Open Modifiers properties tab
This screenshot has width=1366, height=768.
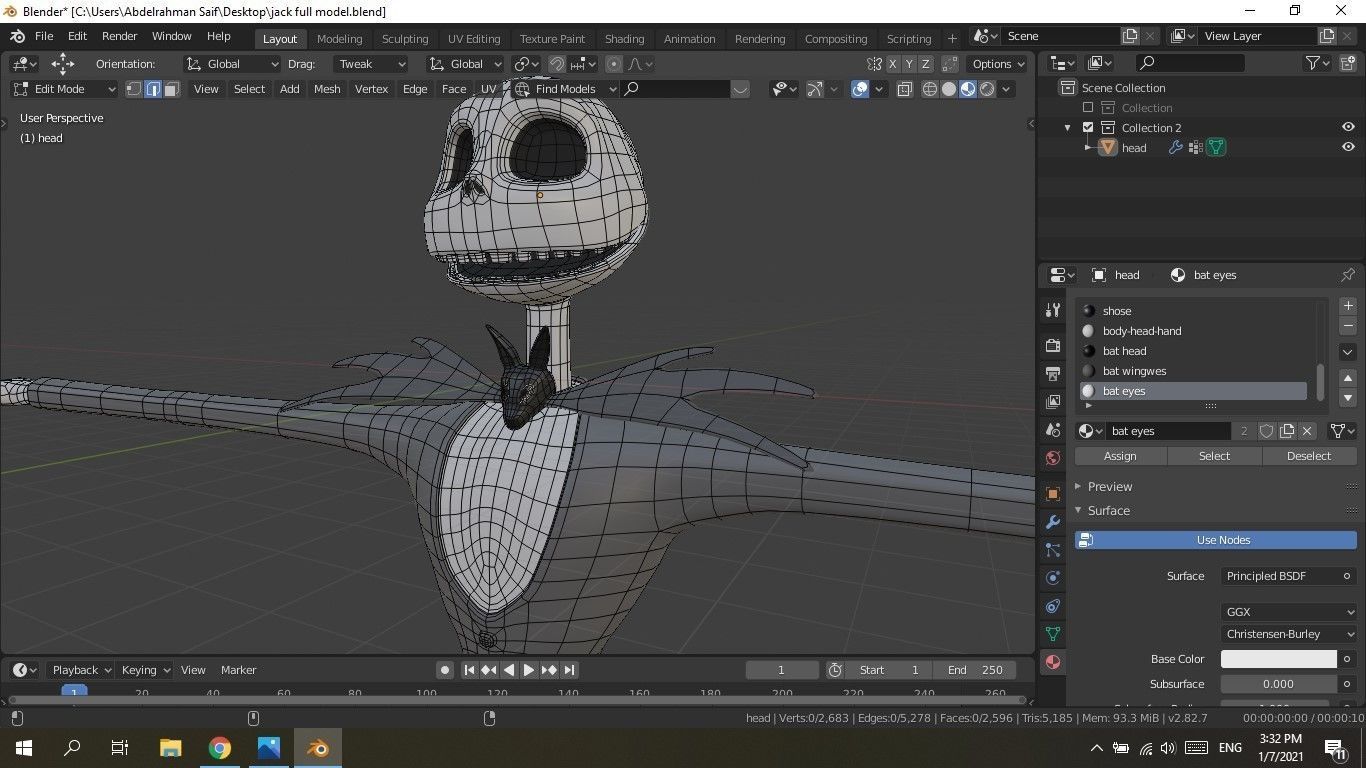1052,522
